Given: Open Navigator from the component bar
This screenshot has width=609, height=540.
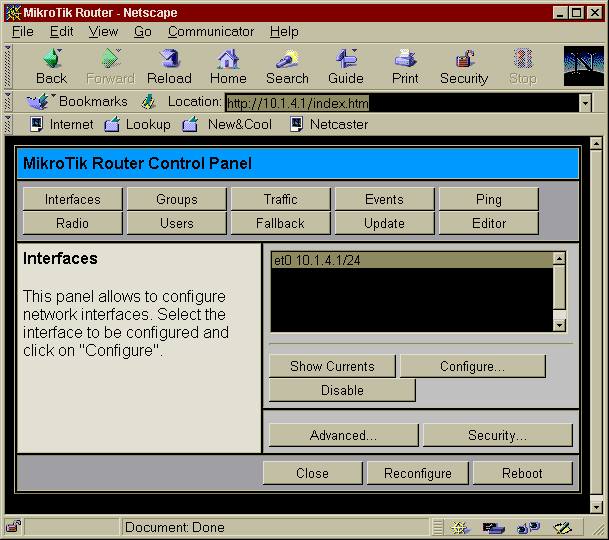Looking at the screenshot, I should point(460,528).
